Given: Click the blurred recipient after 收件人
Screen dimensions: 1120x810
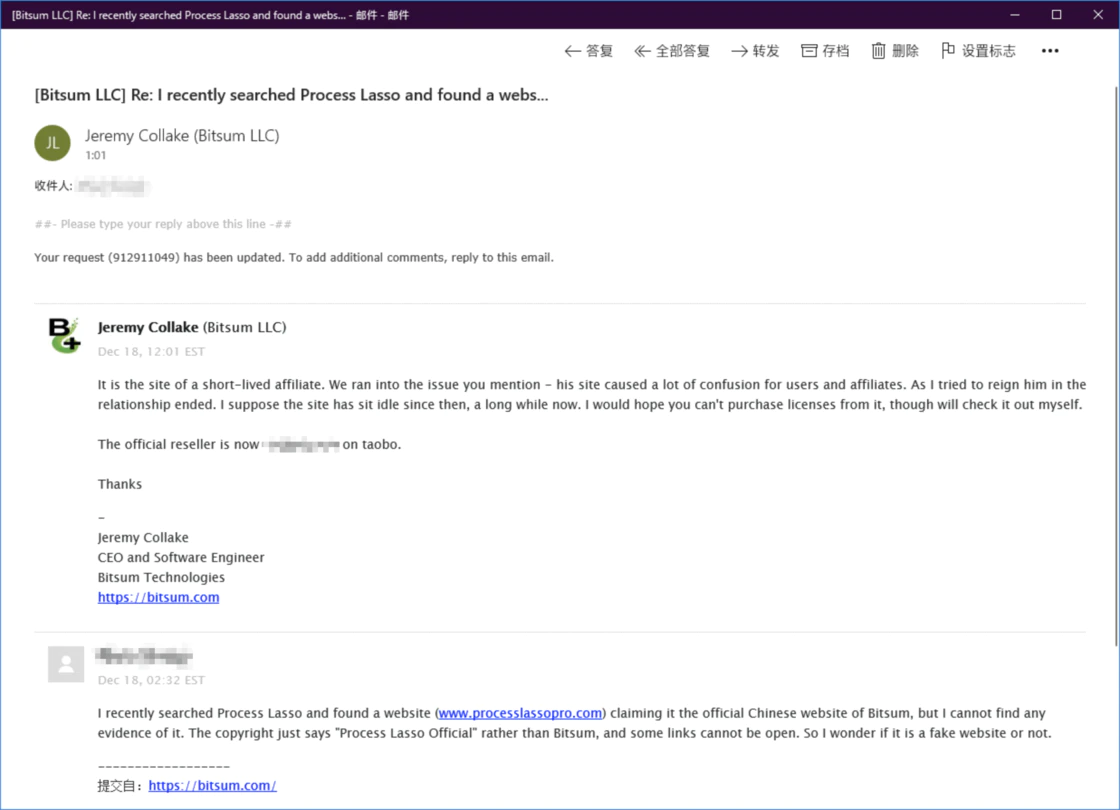Looking at the screenshot, I should click(x=113, y=186).
